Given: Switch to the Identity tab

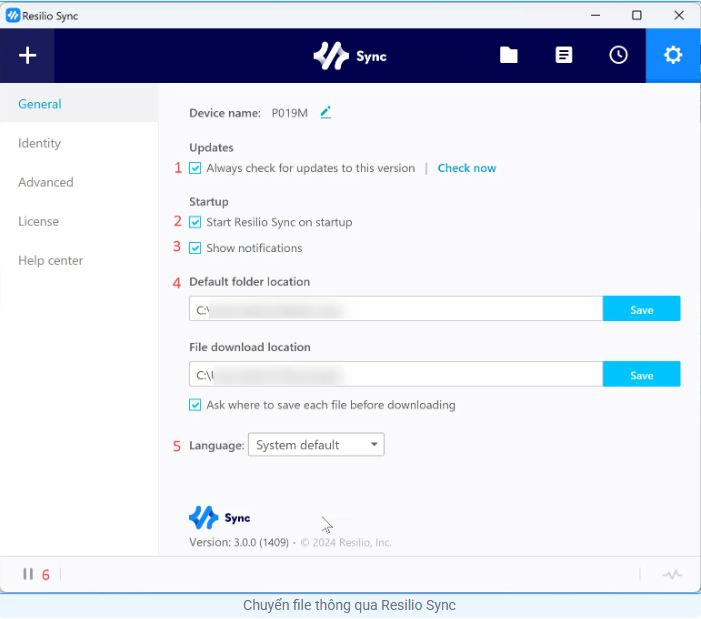Looking at the screenshot, I should click(39, 143).
